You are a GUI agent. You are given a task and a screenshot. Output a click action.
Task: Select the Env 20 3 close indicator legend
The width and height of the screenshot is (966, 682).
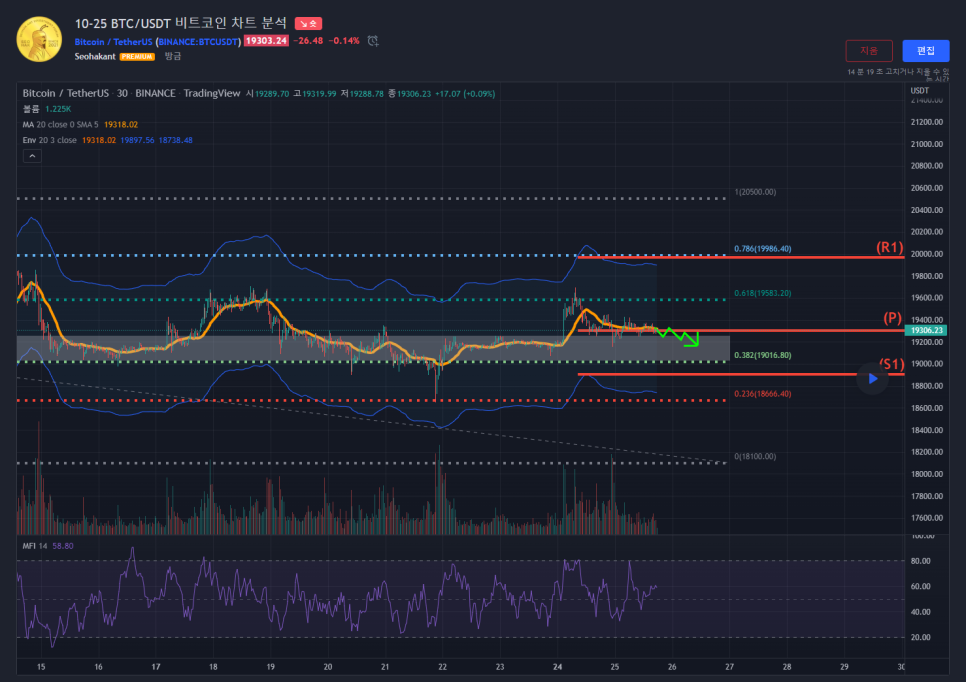pyautogui.click(x=50, y=140)
